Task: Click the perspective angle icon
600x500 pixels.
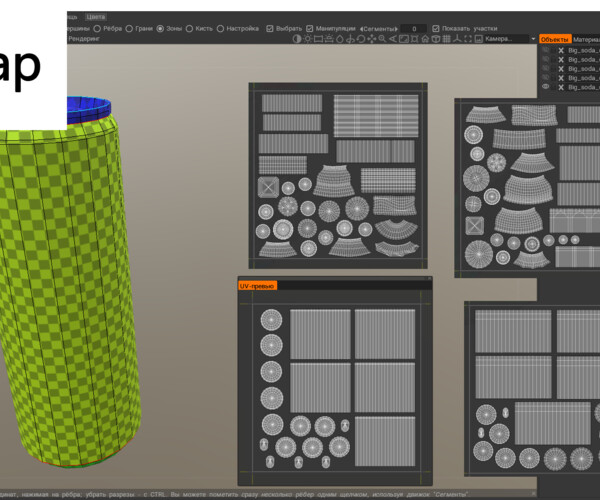Action: tap(393, 39)
